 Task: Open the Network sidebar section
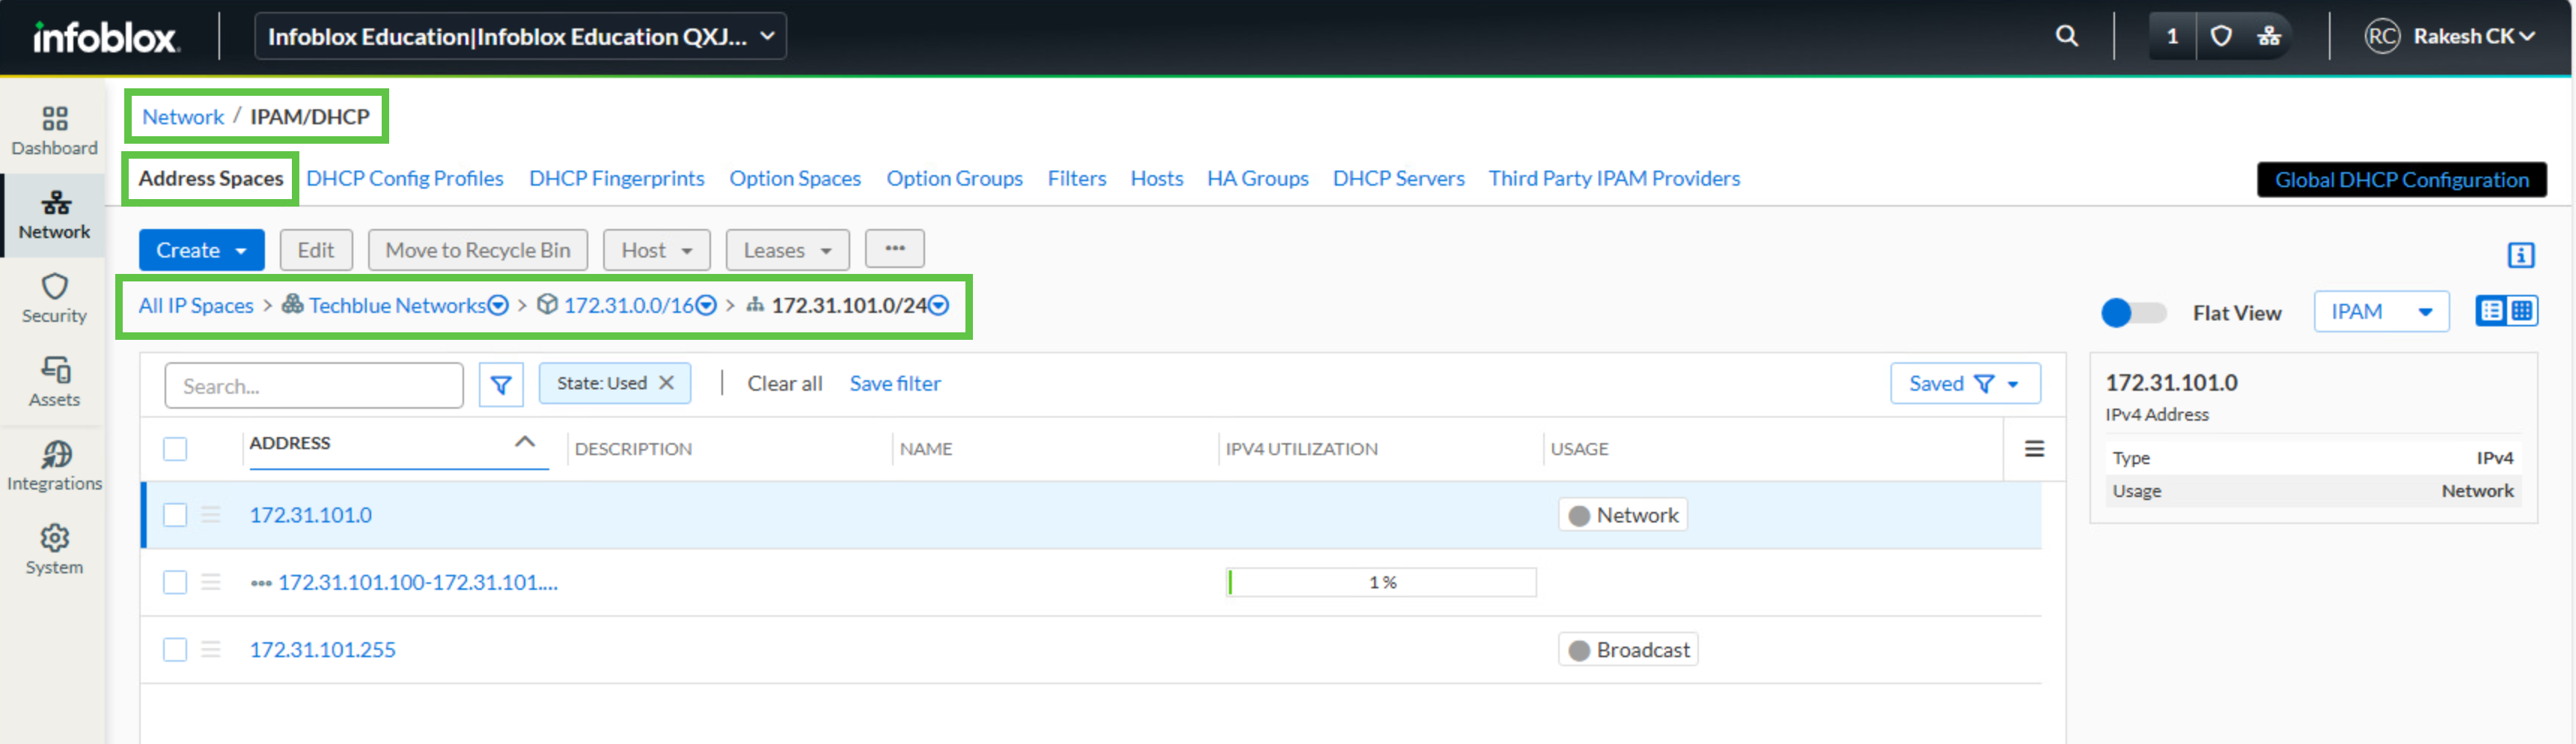click(x=54, y=215)
